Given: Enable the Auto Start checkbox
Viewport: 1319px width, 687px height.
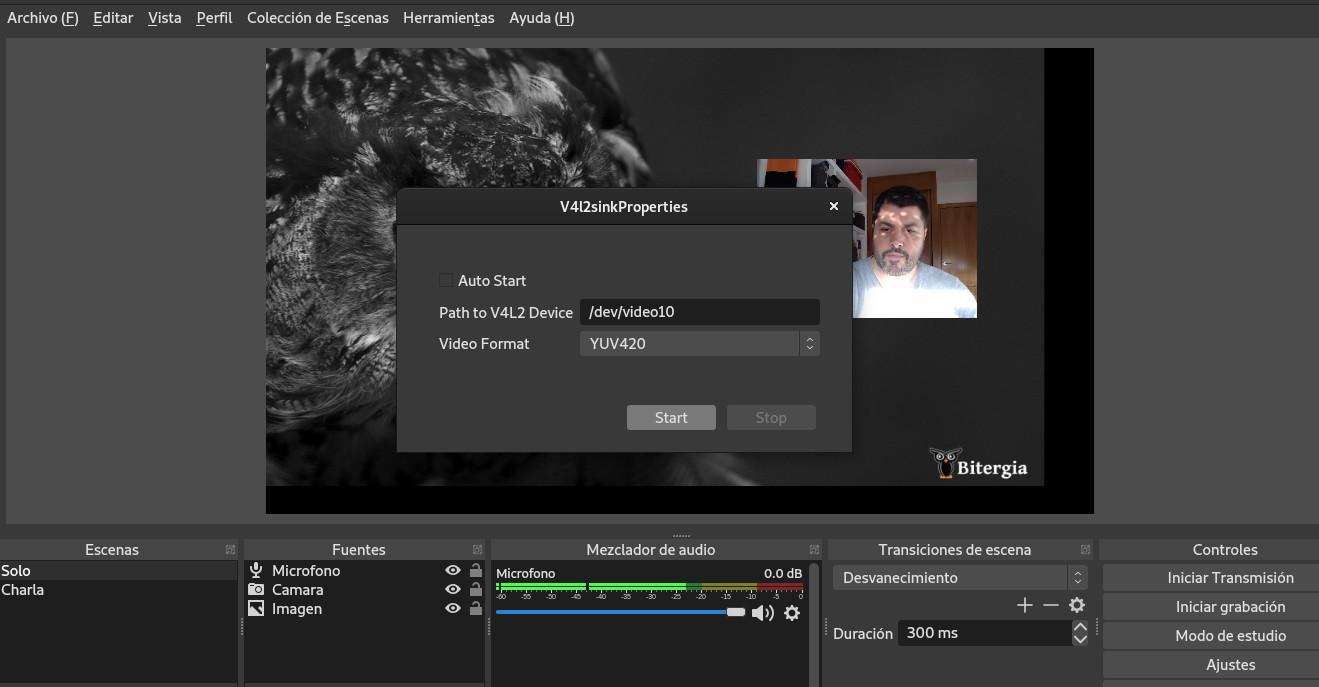Looking at the screenshot, I should 446,281.
